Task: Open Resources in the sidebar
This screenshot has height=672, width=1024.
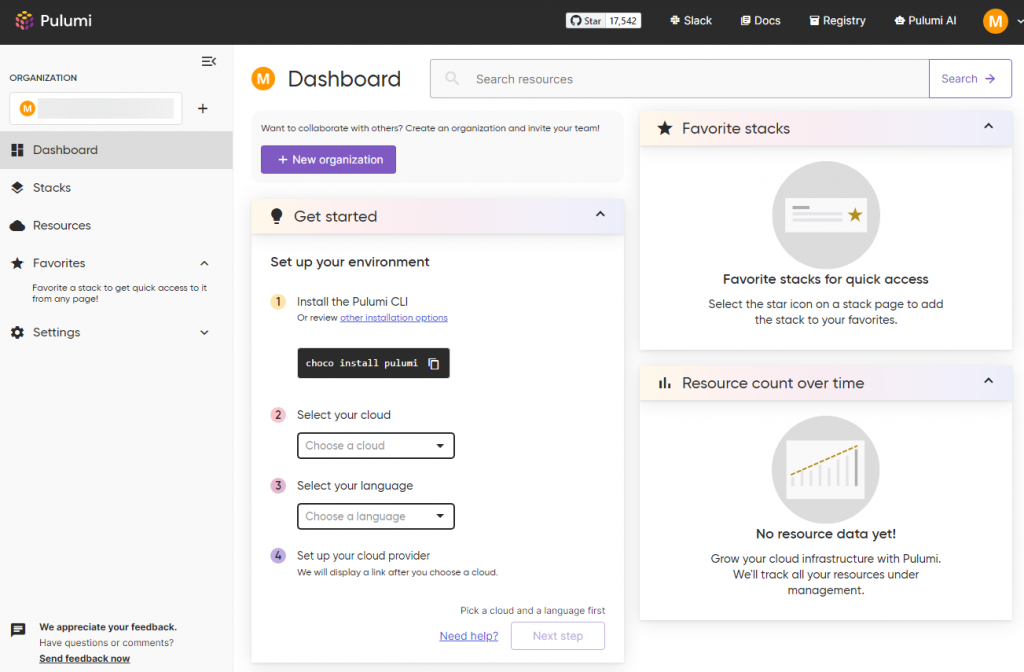Action: point(116,225)
